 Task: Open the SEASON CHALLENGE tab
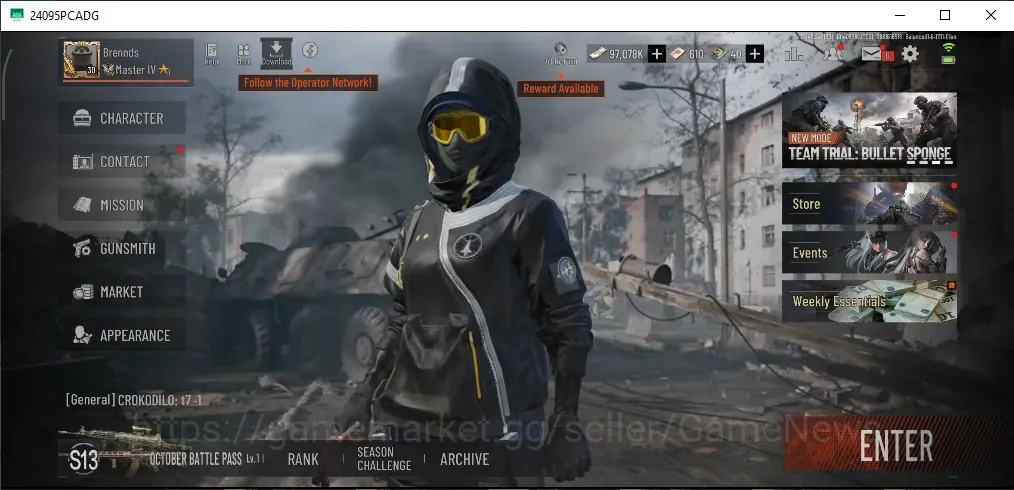[x=384, y=459]
